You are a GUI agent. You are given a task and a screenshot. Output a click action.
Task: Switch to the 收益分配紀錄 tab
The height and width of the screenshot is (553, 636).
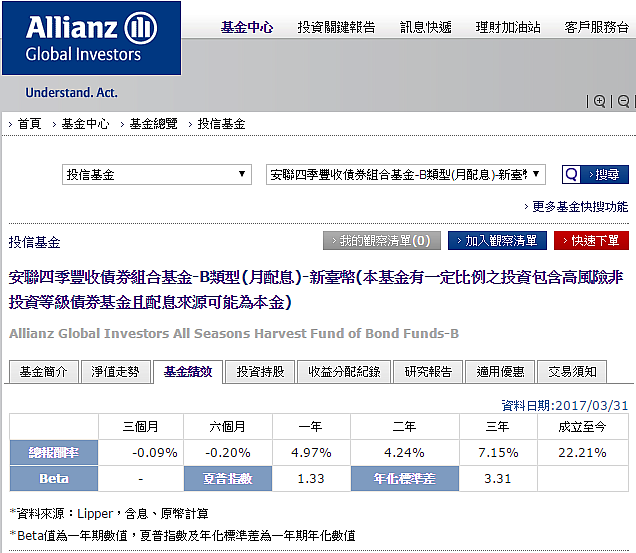point(344,371)
